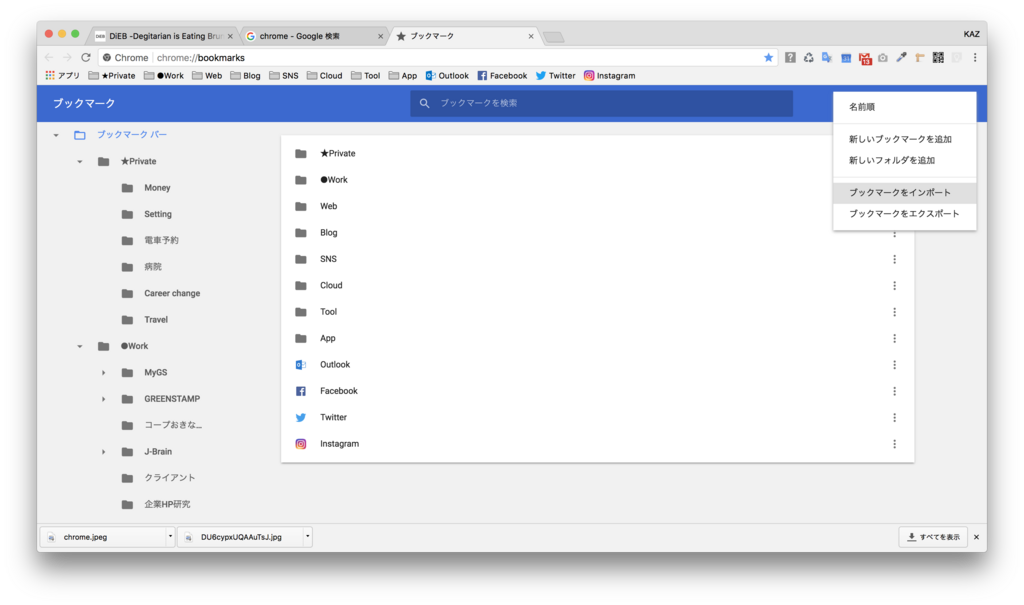This screenshot has height=605, width=1024.
Task: Choose ブックマークをインポート
Action: pyautogui.click(x=904, y=193)
